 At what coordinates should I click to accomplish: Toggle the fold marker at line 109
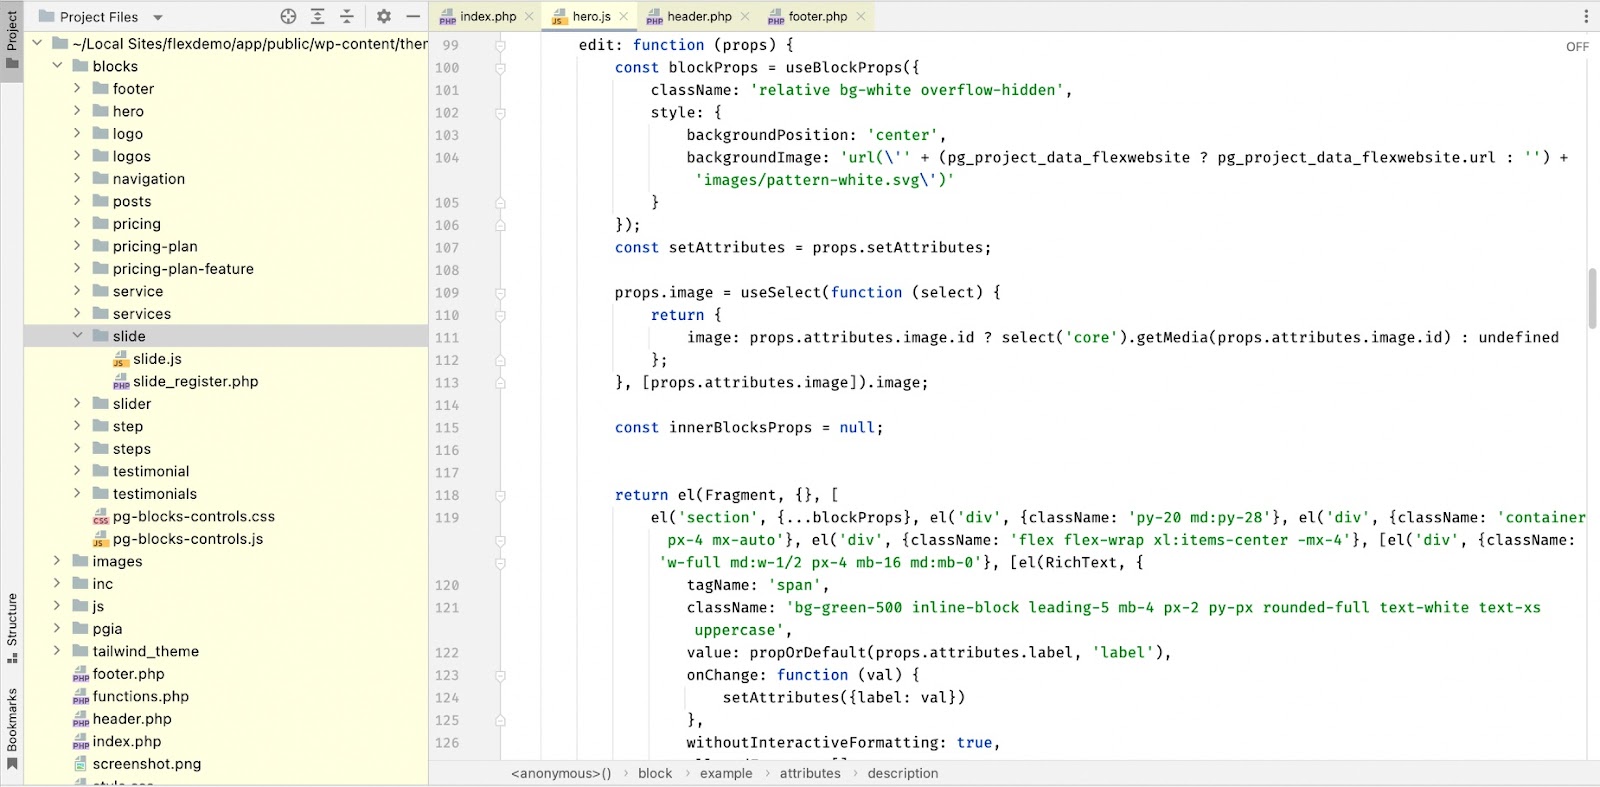pyautogui.click(x=500, y=293)
